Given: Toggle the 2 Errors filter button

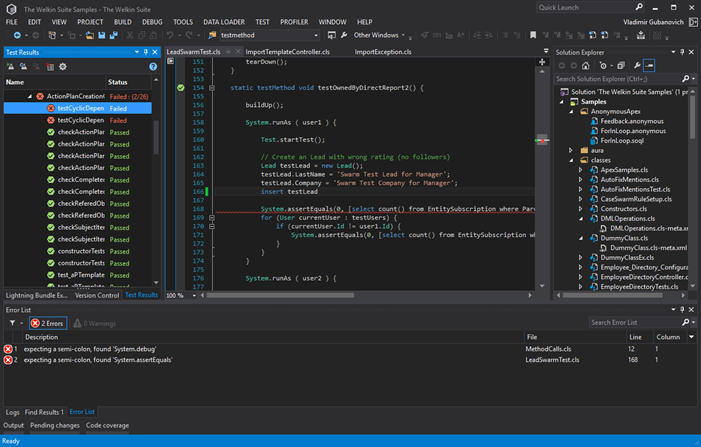Looking at the screenshot, I should click(48, 323).
